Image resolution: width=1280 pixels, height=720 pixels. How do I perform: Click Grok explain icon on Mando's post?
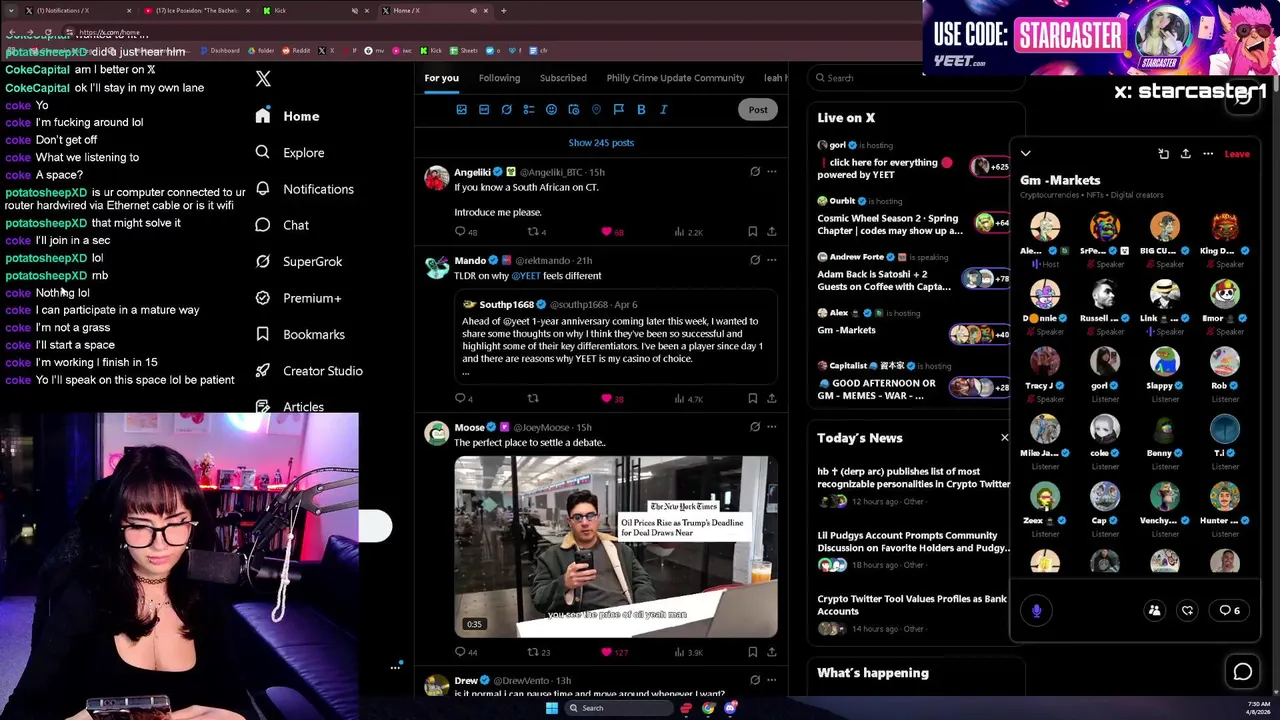coord(755,260)
